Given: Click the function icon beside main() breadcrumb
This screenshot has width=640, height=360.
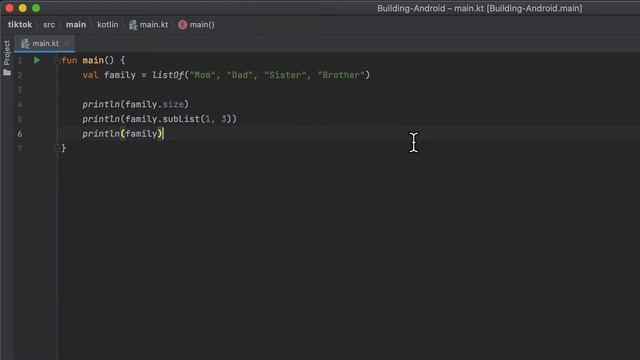Looking at the screenshot, I should tap(182, 24).
